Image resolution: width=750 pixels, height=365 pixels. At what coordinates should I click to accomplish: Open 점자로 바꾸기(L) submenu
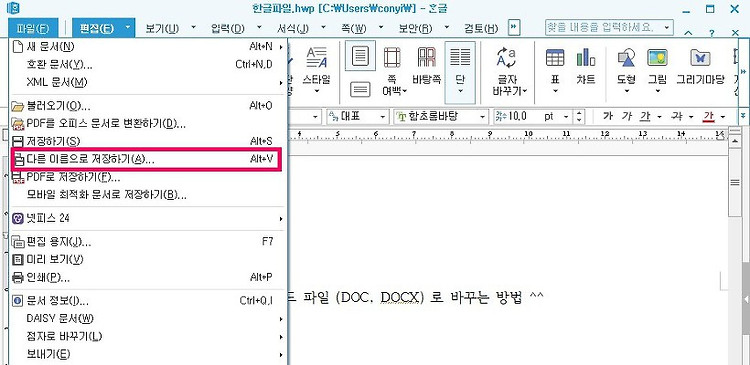point(148,336)
